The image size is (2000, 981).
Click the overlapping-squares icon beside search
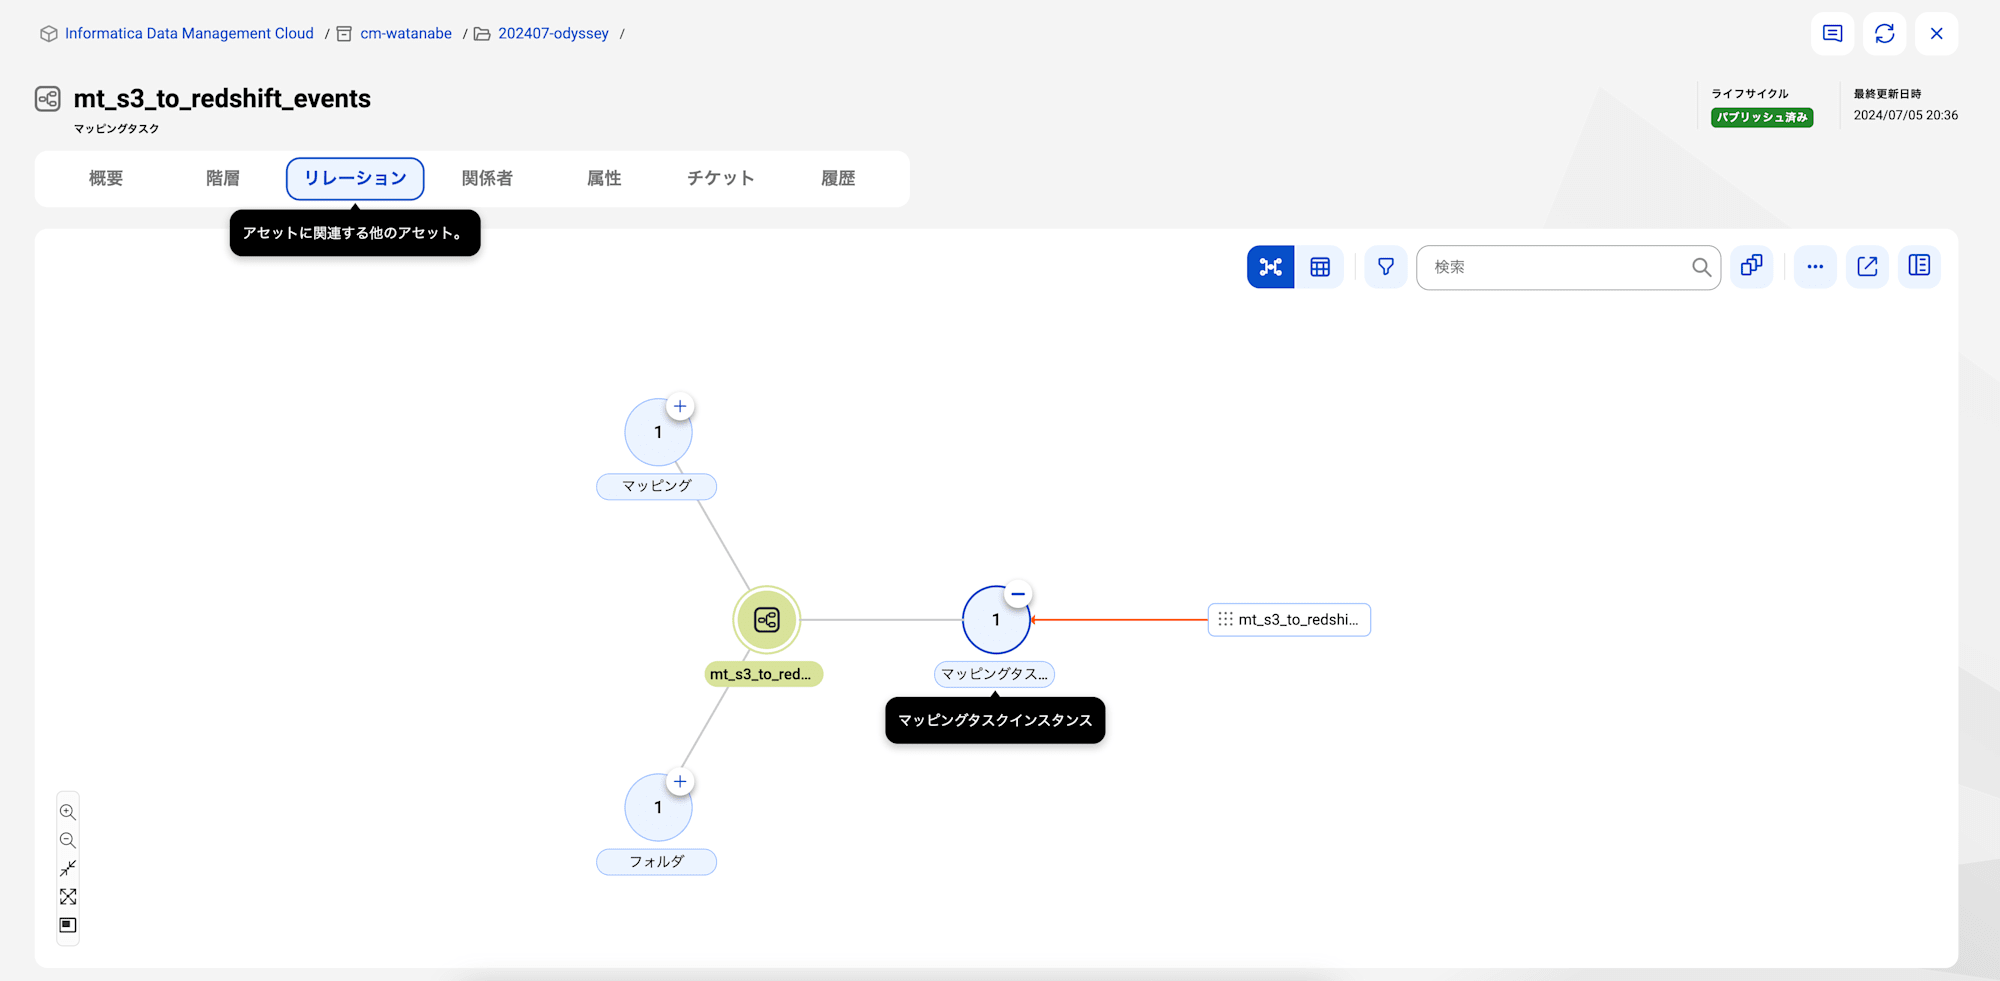(1751, 266)
